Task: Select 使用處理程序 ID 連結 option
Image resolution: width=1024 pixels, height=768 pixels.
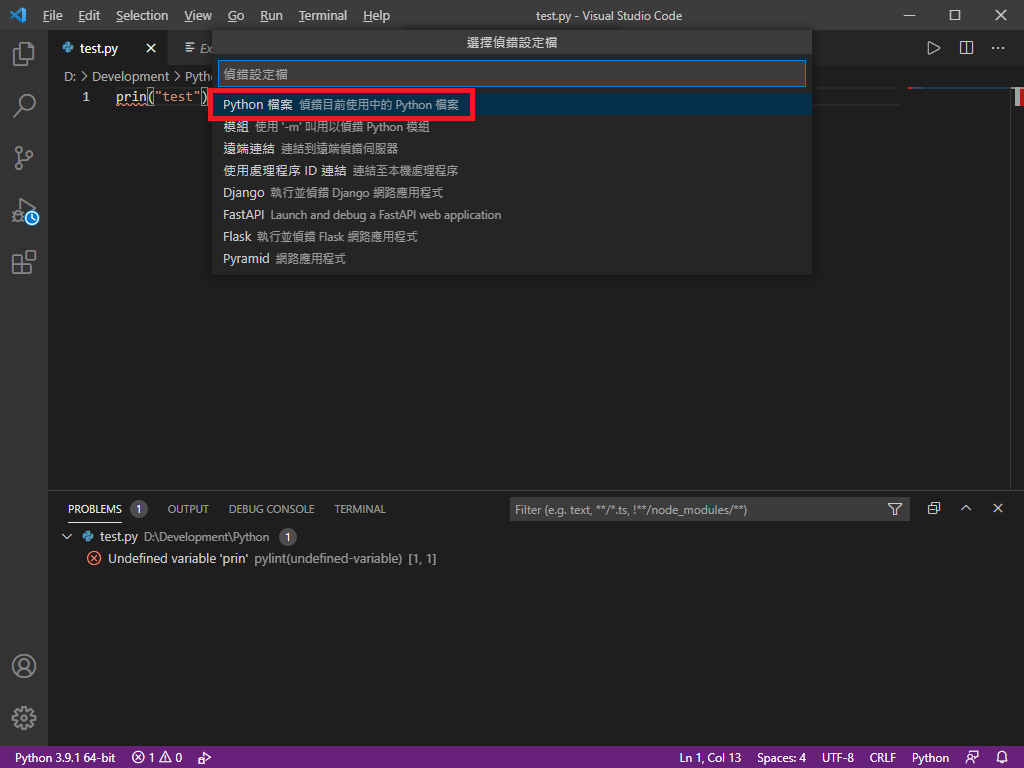Action: [512, 170]
